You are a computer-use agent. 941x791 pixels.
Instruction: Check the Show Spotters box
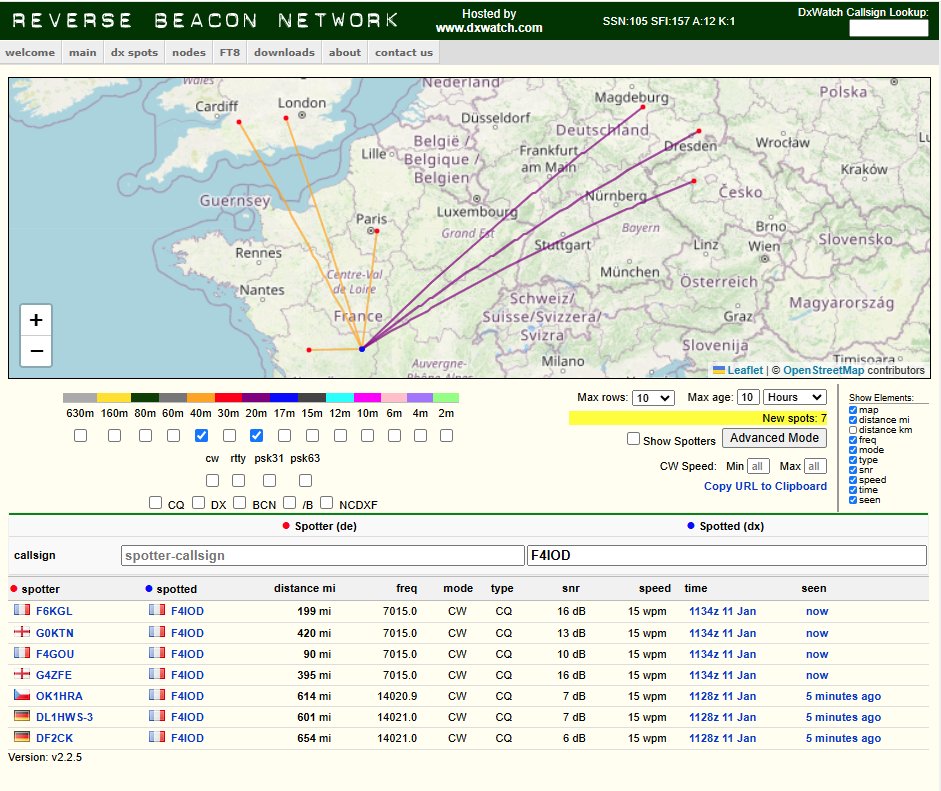[x=633, y=439]
